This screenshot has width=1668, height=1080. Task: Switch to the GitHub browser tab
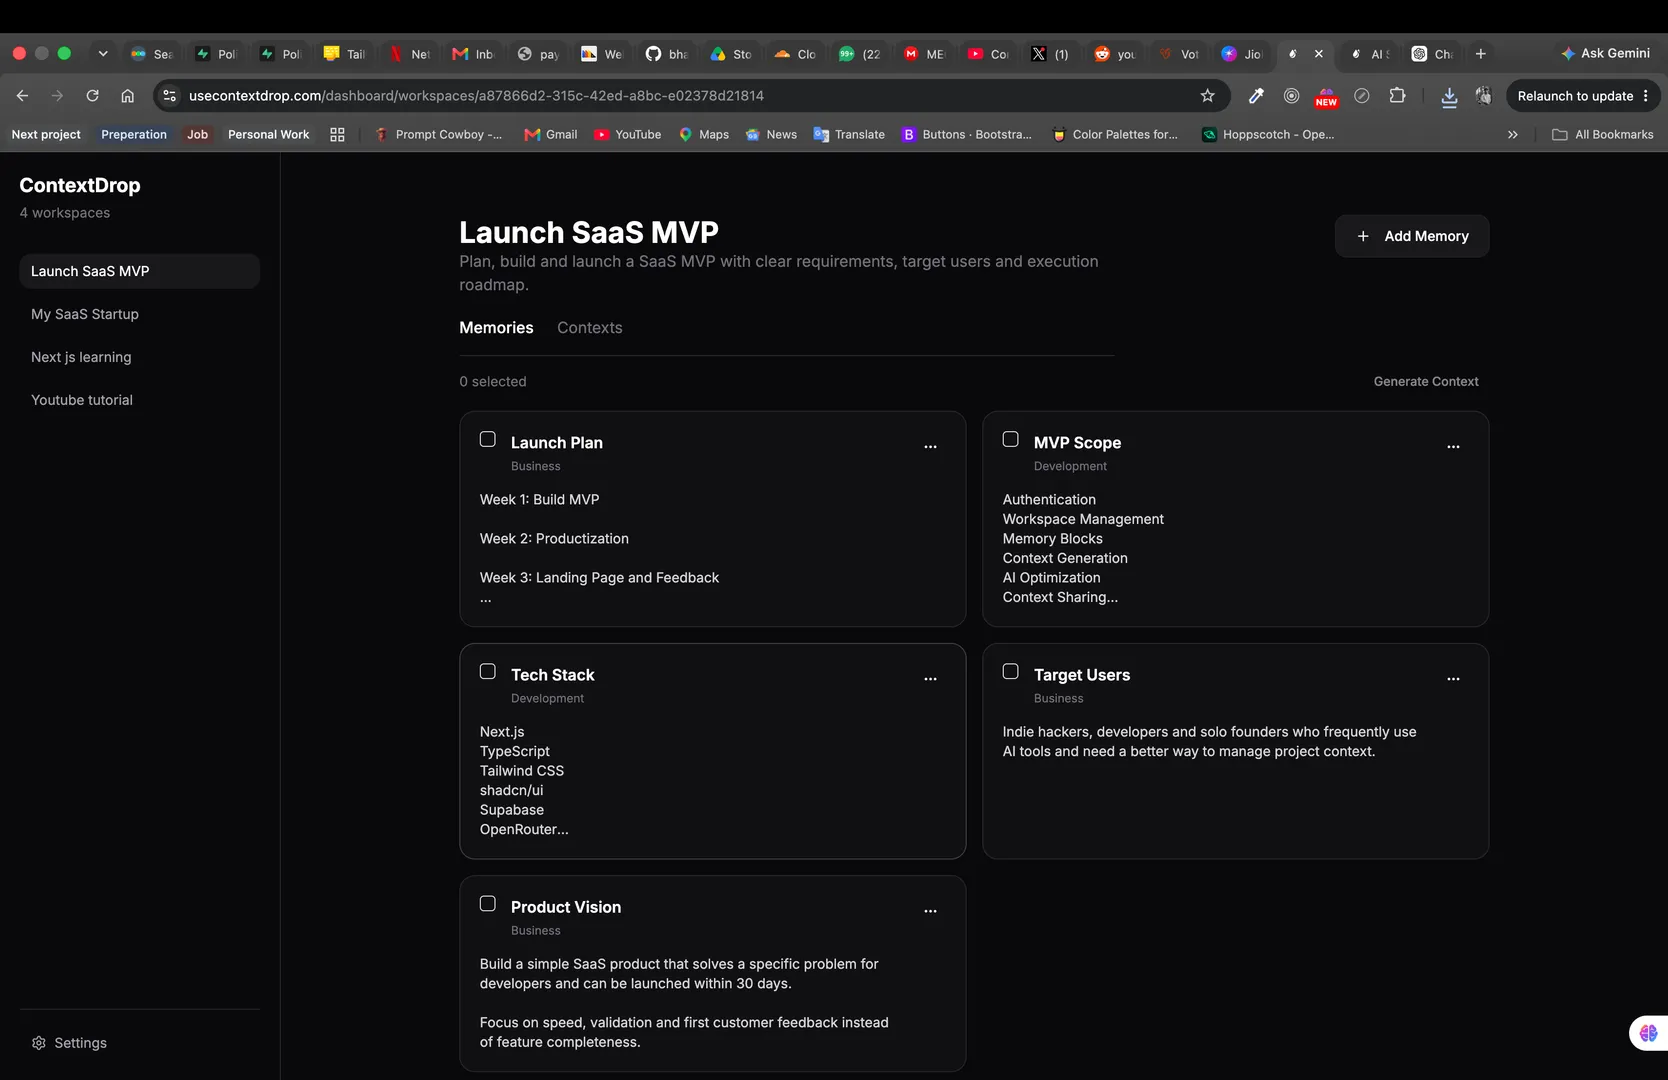(667, 54)
